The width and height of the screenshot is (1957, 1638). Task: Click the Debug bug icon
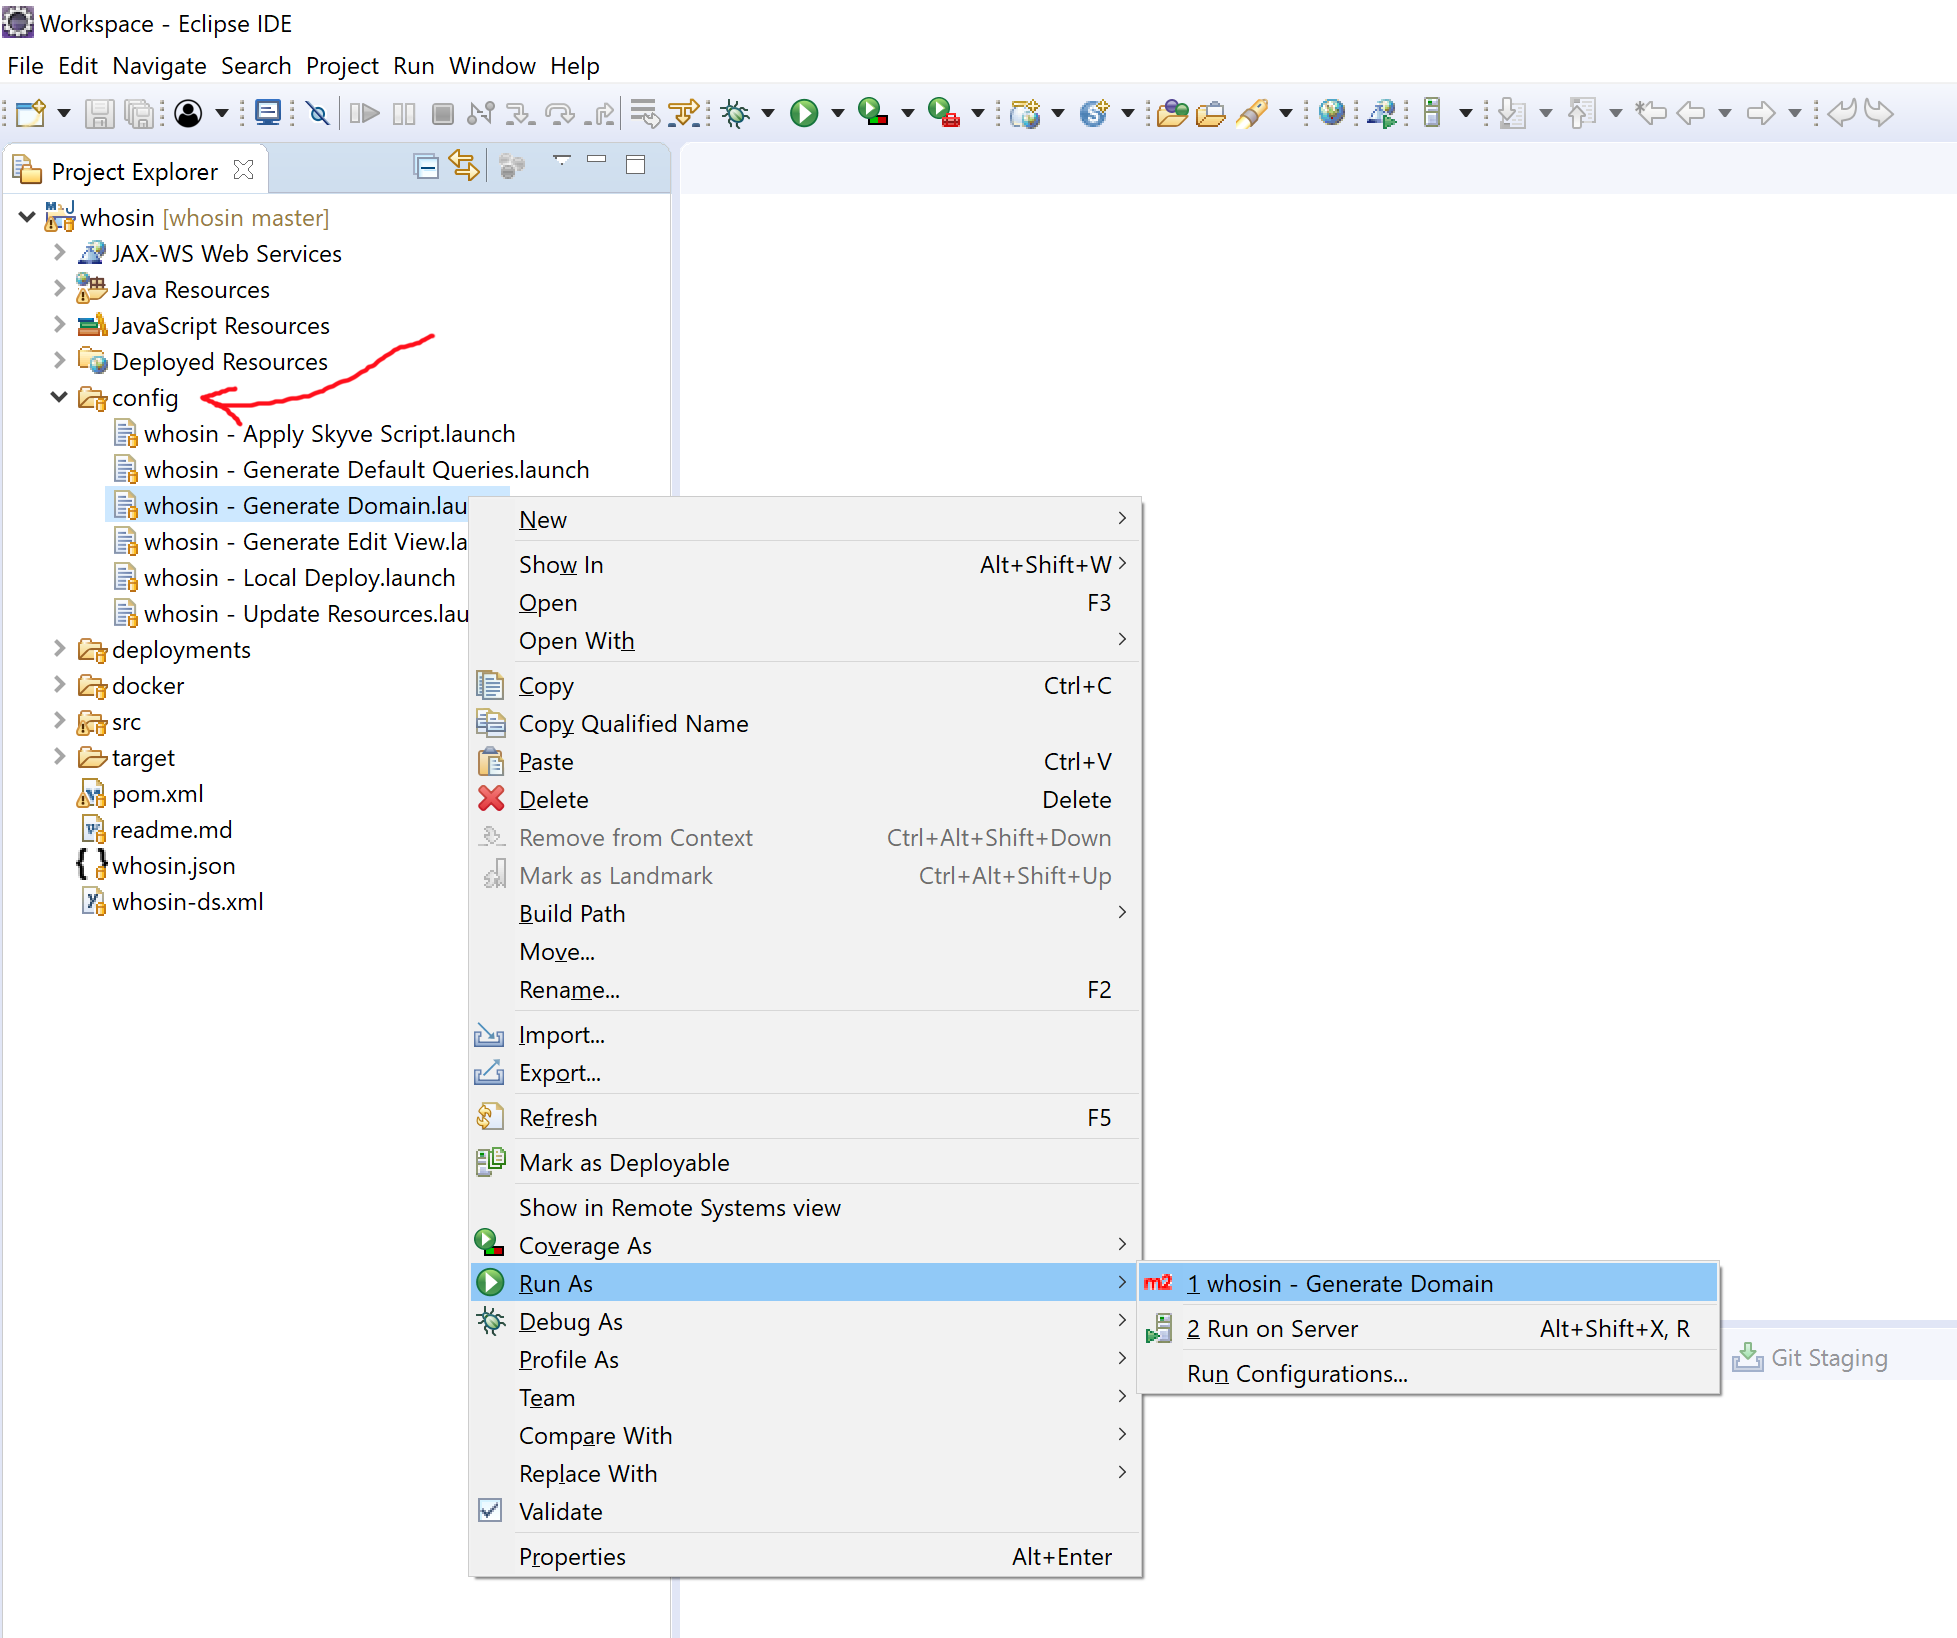coord(736,113)
